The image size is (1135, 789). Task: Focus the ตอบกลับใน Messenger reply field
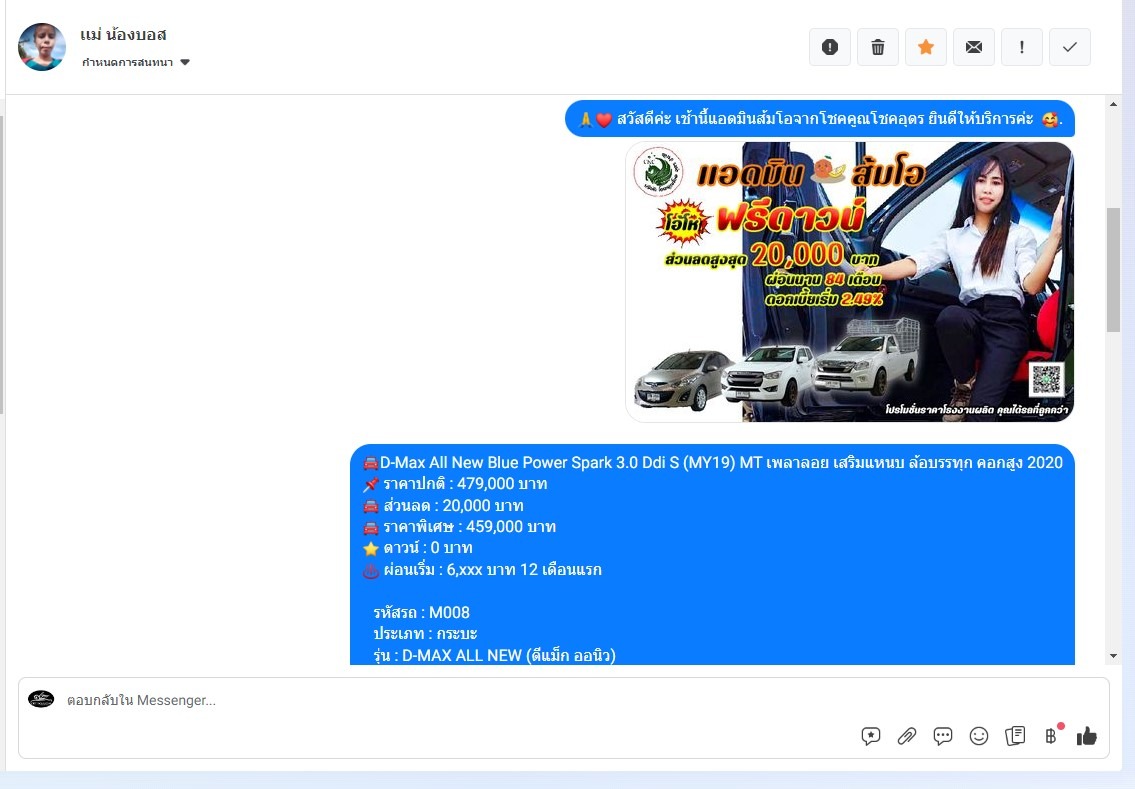[564, 701]
